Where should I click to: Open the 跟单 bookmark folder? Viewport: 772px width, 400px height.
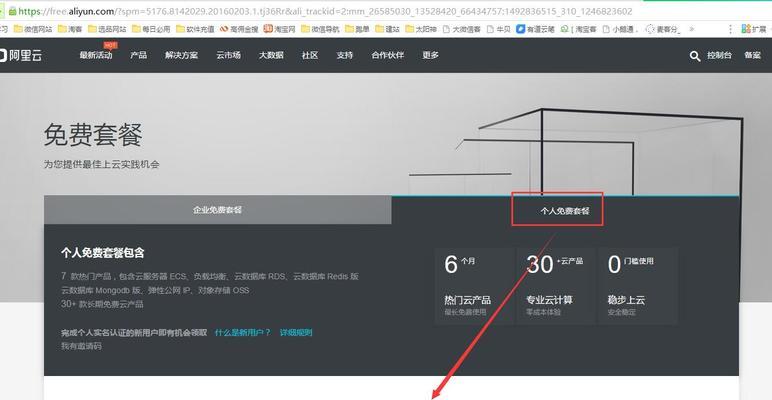(x=357, y=29)
